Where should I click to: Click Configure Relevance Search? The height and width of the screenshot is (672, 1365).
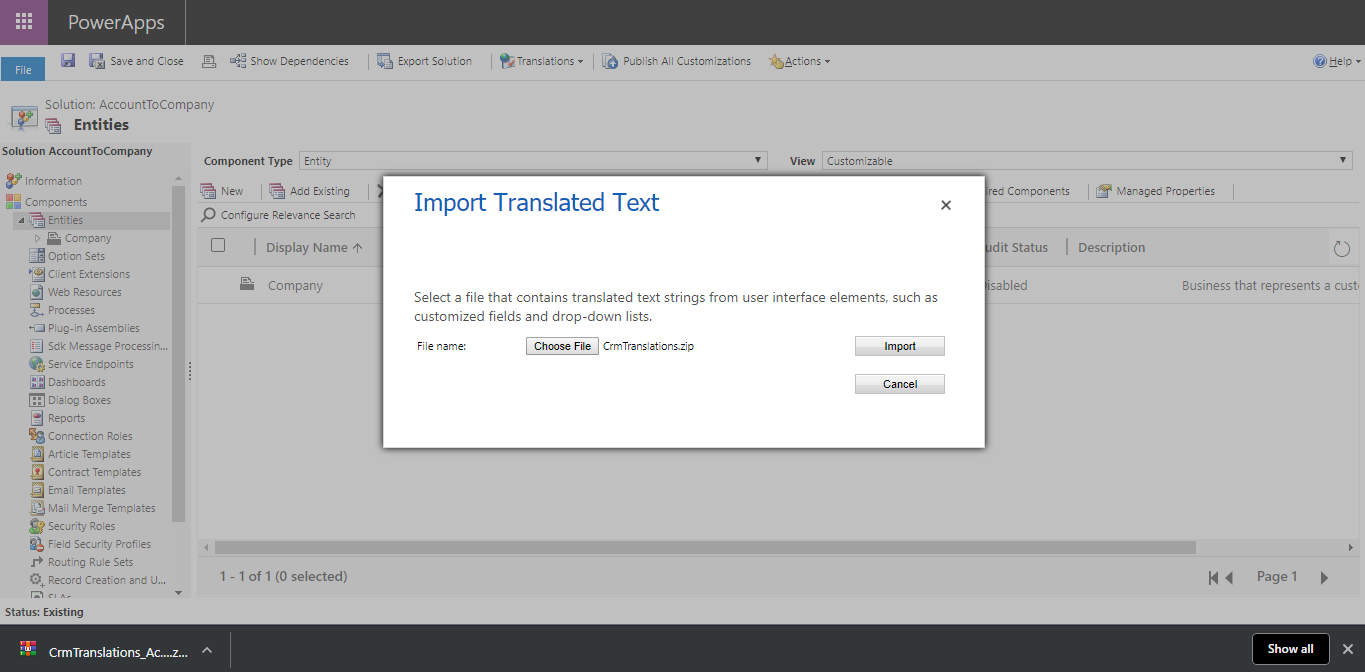[279, 215]
